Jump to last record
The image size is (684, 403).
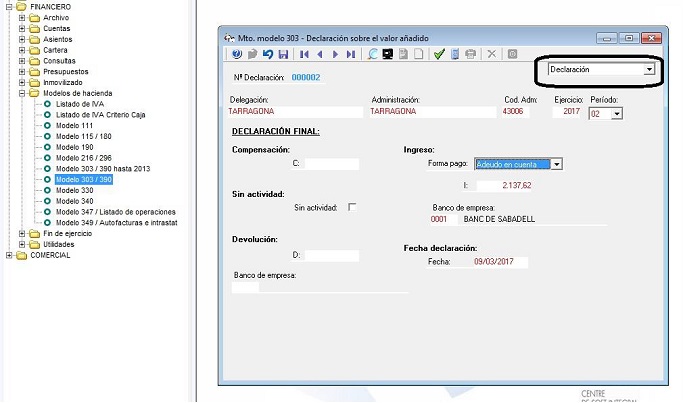[351, 54]
